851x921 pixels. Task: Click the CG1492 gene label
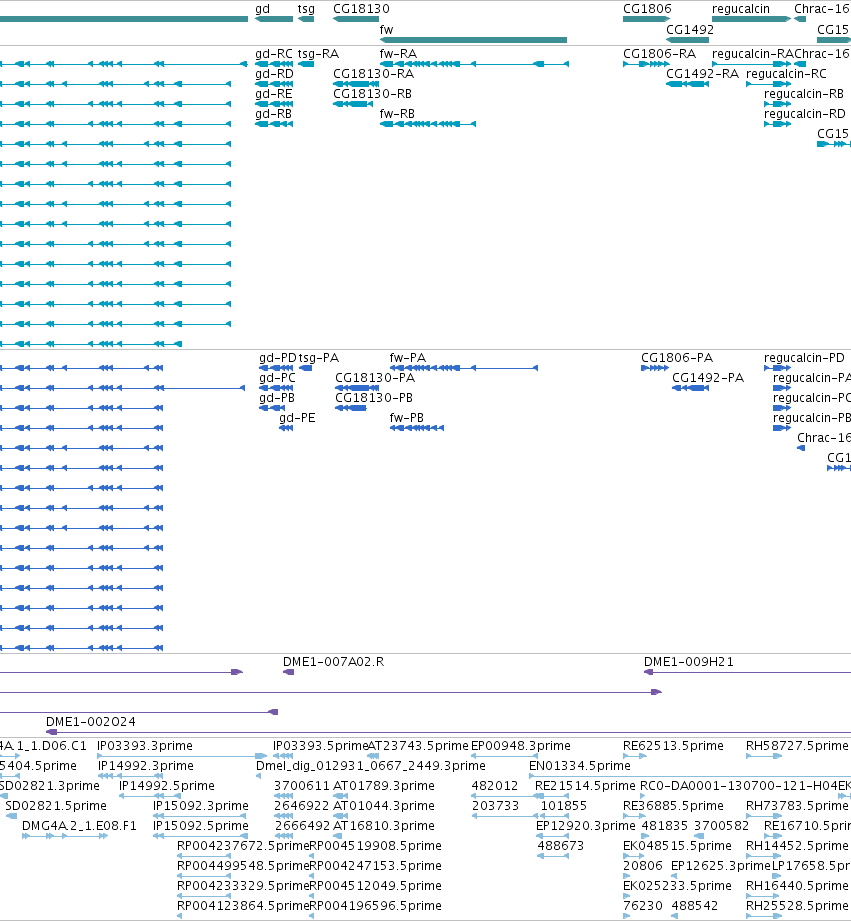(x=690, y=29)
